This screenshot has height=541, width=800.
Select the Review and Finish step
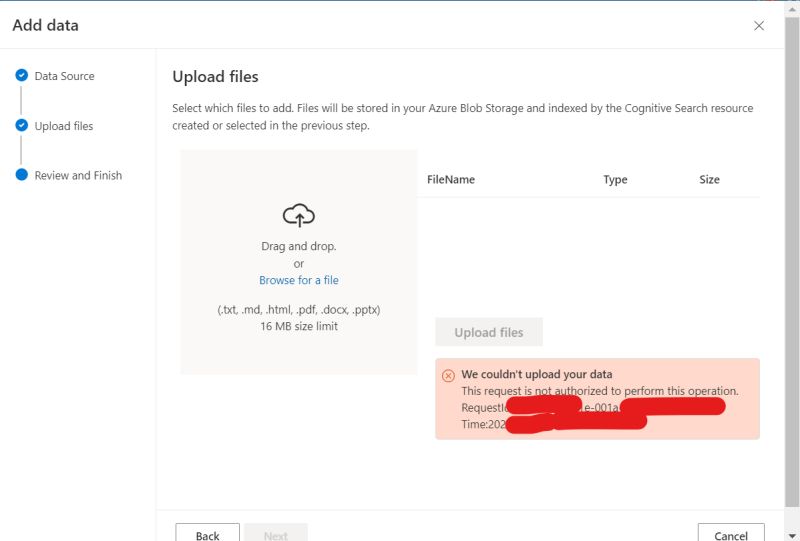(78, 176)
